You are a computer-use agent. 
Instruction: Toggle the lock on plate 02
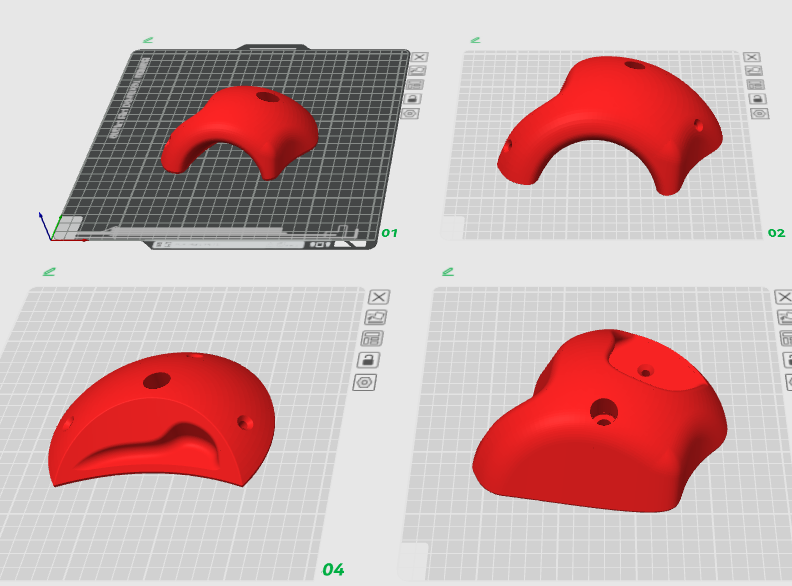pos(758,98)
